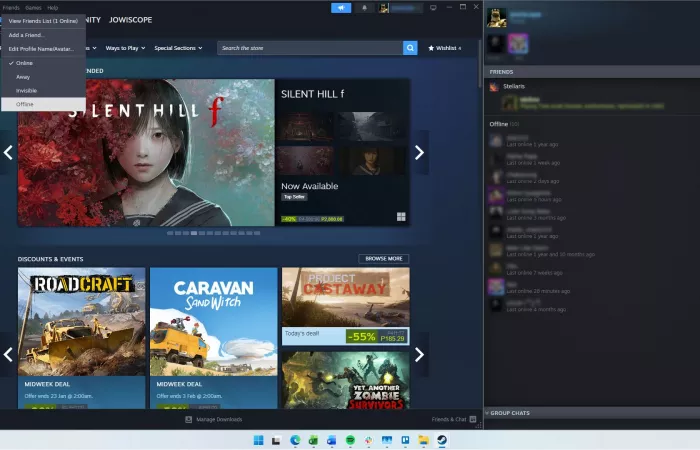Click the search magnifier button
Viewport: 700px width, 450px height.
410,48
